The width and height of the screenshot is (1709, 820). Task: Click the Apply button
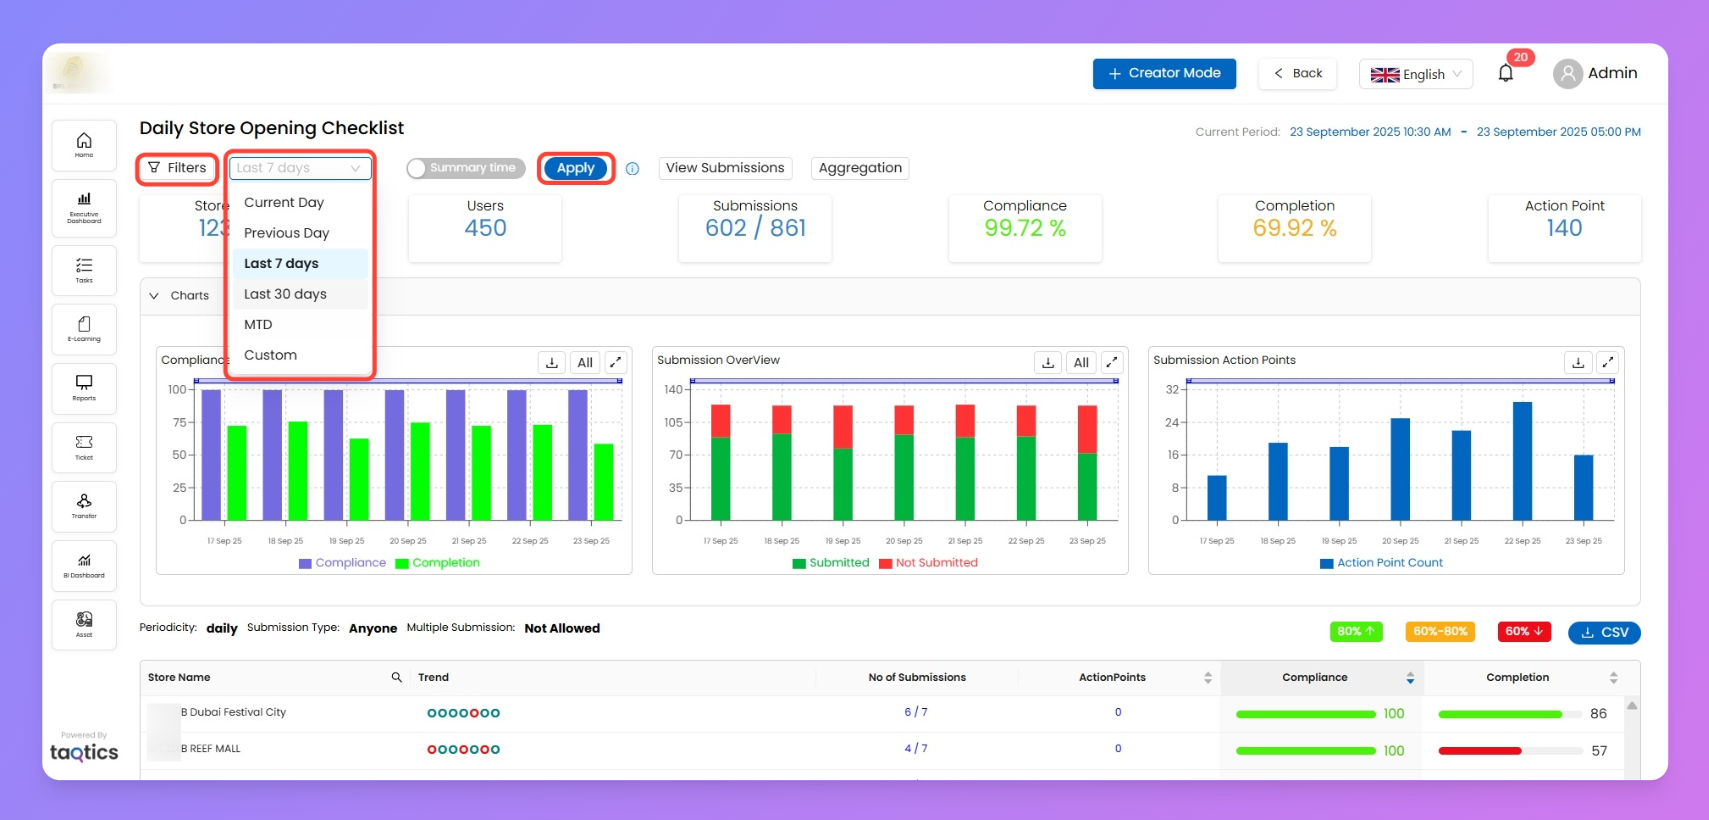click(575, 168)
